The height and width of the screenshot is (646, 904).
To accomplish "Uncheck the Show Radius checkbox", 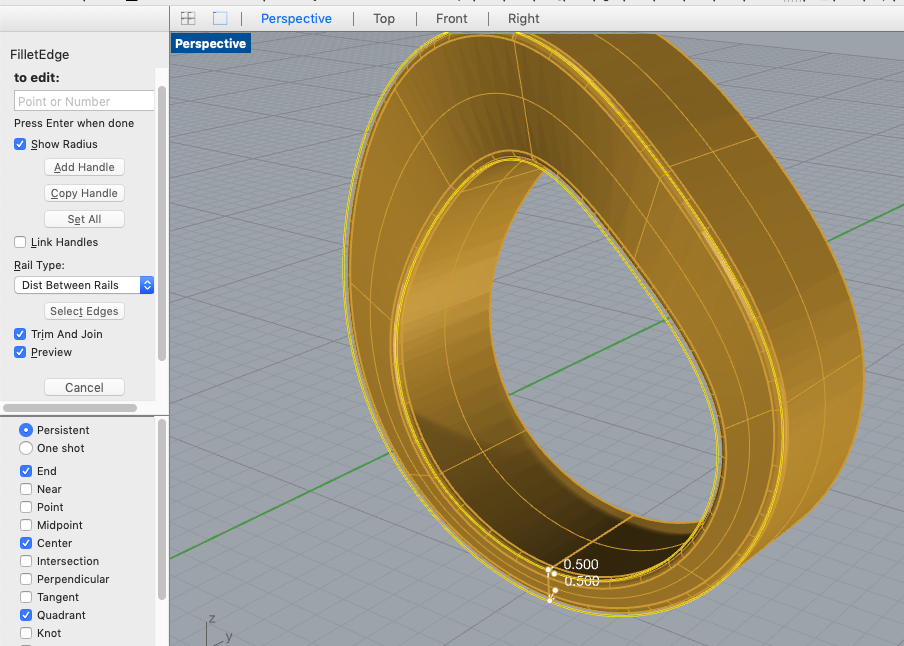I will click(20, 144).
